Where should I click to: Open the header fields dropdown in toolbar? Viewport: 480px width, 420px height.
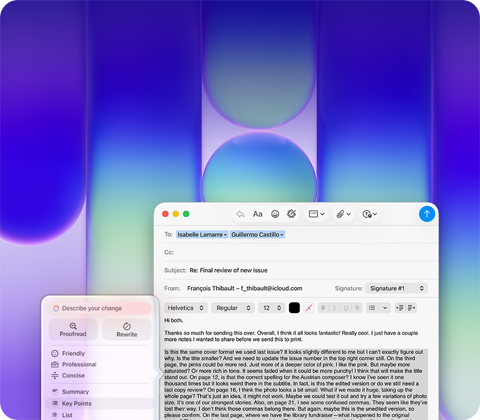316,214
